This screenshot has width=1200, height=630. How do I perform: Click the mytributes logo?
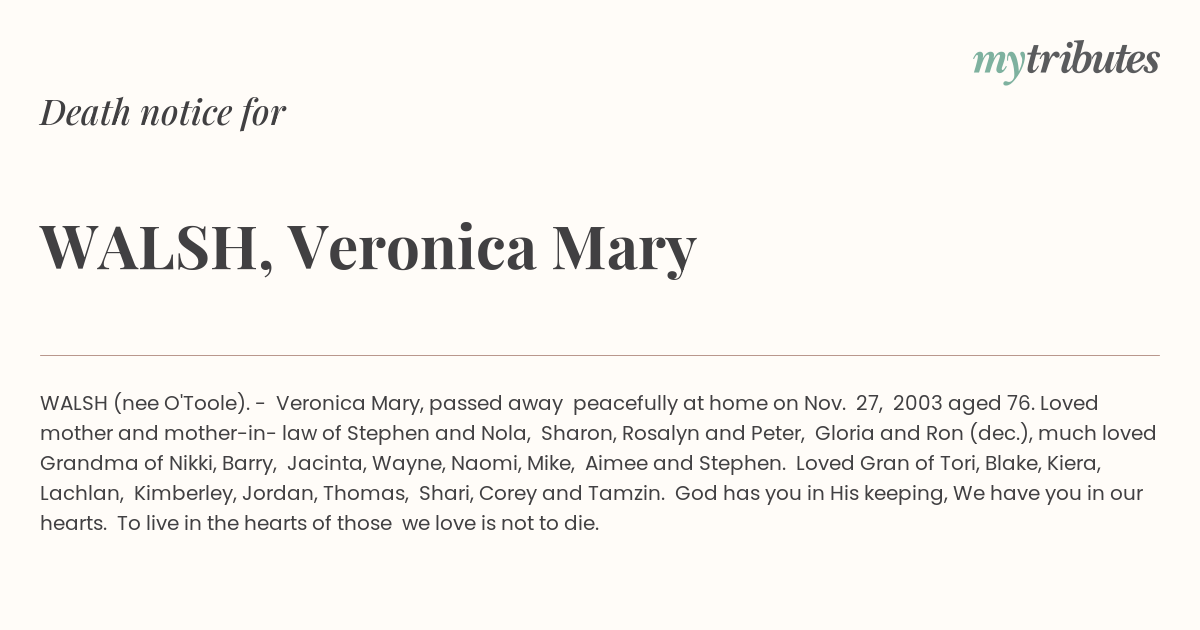click(x=1066, y=61)
